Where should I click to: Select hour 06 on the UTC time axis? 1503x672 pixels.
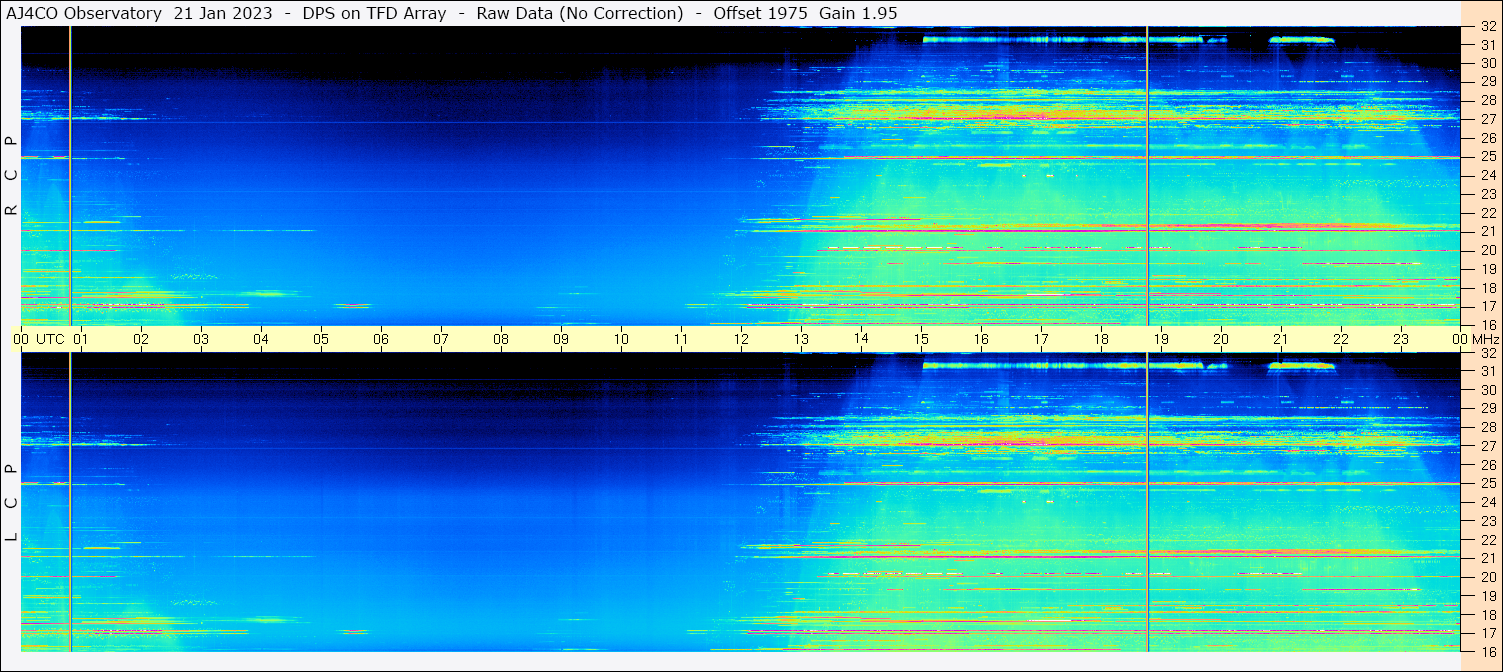(381, 339)
